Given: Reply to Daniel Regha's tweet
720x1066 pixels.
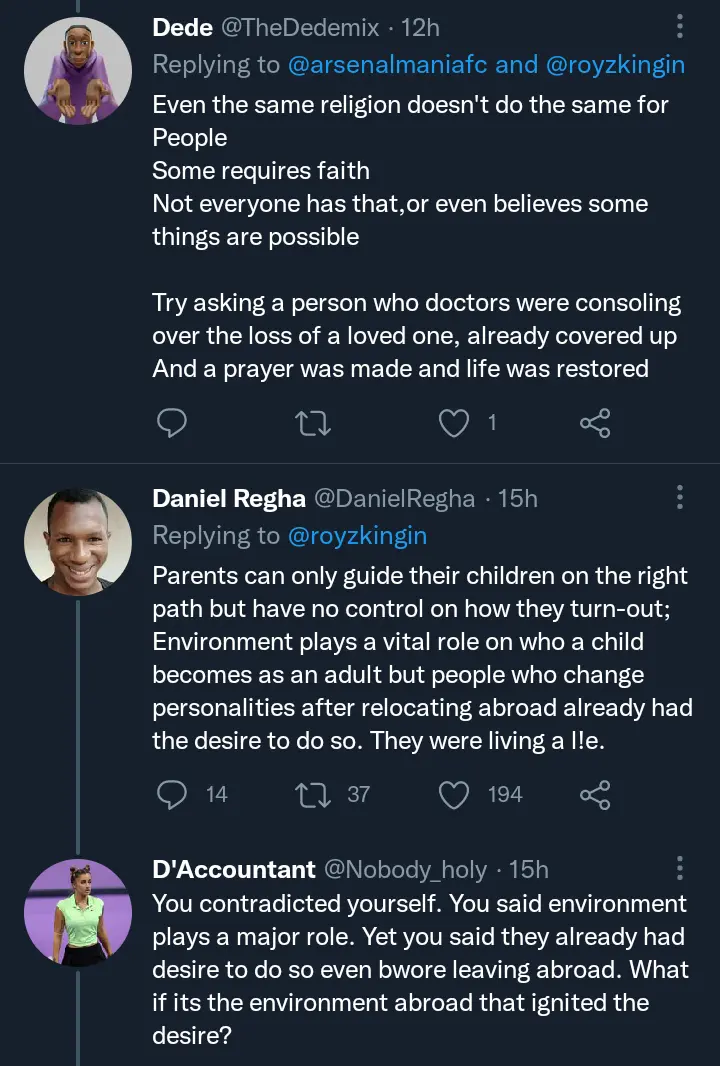Looking at the screenshot, I should [x=173, y=794].
